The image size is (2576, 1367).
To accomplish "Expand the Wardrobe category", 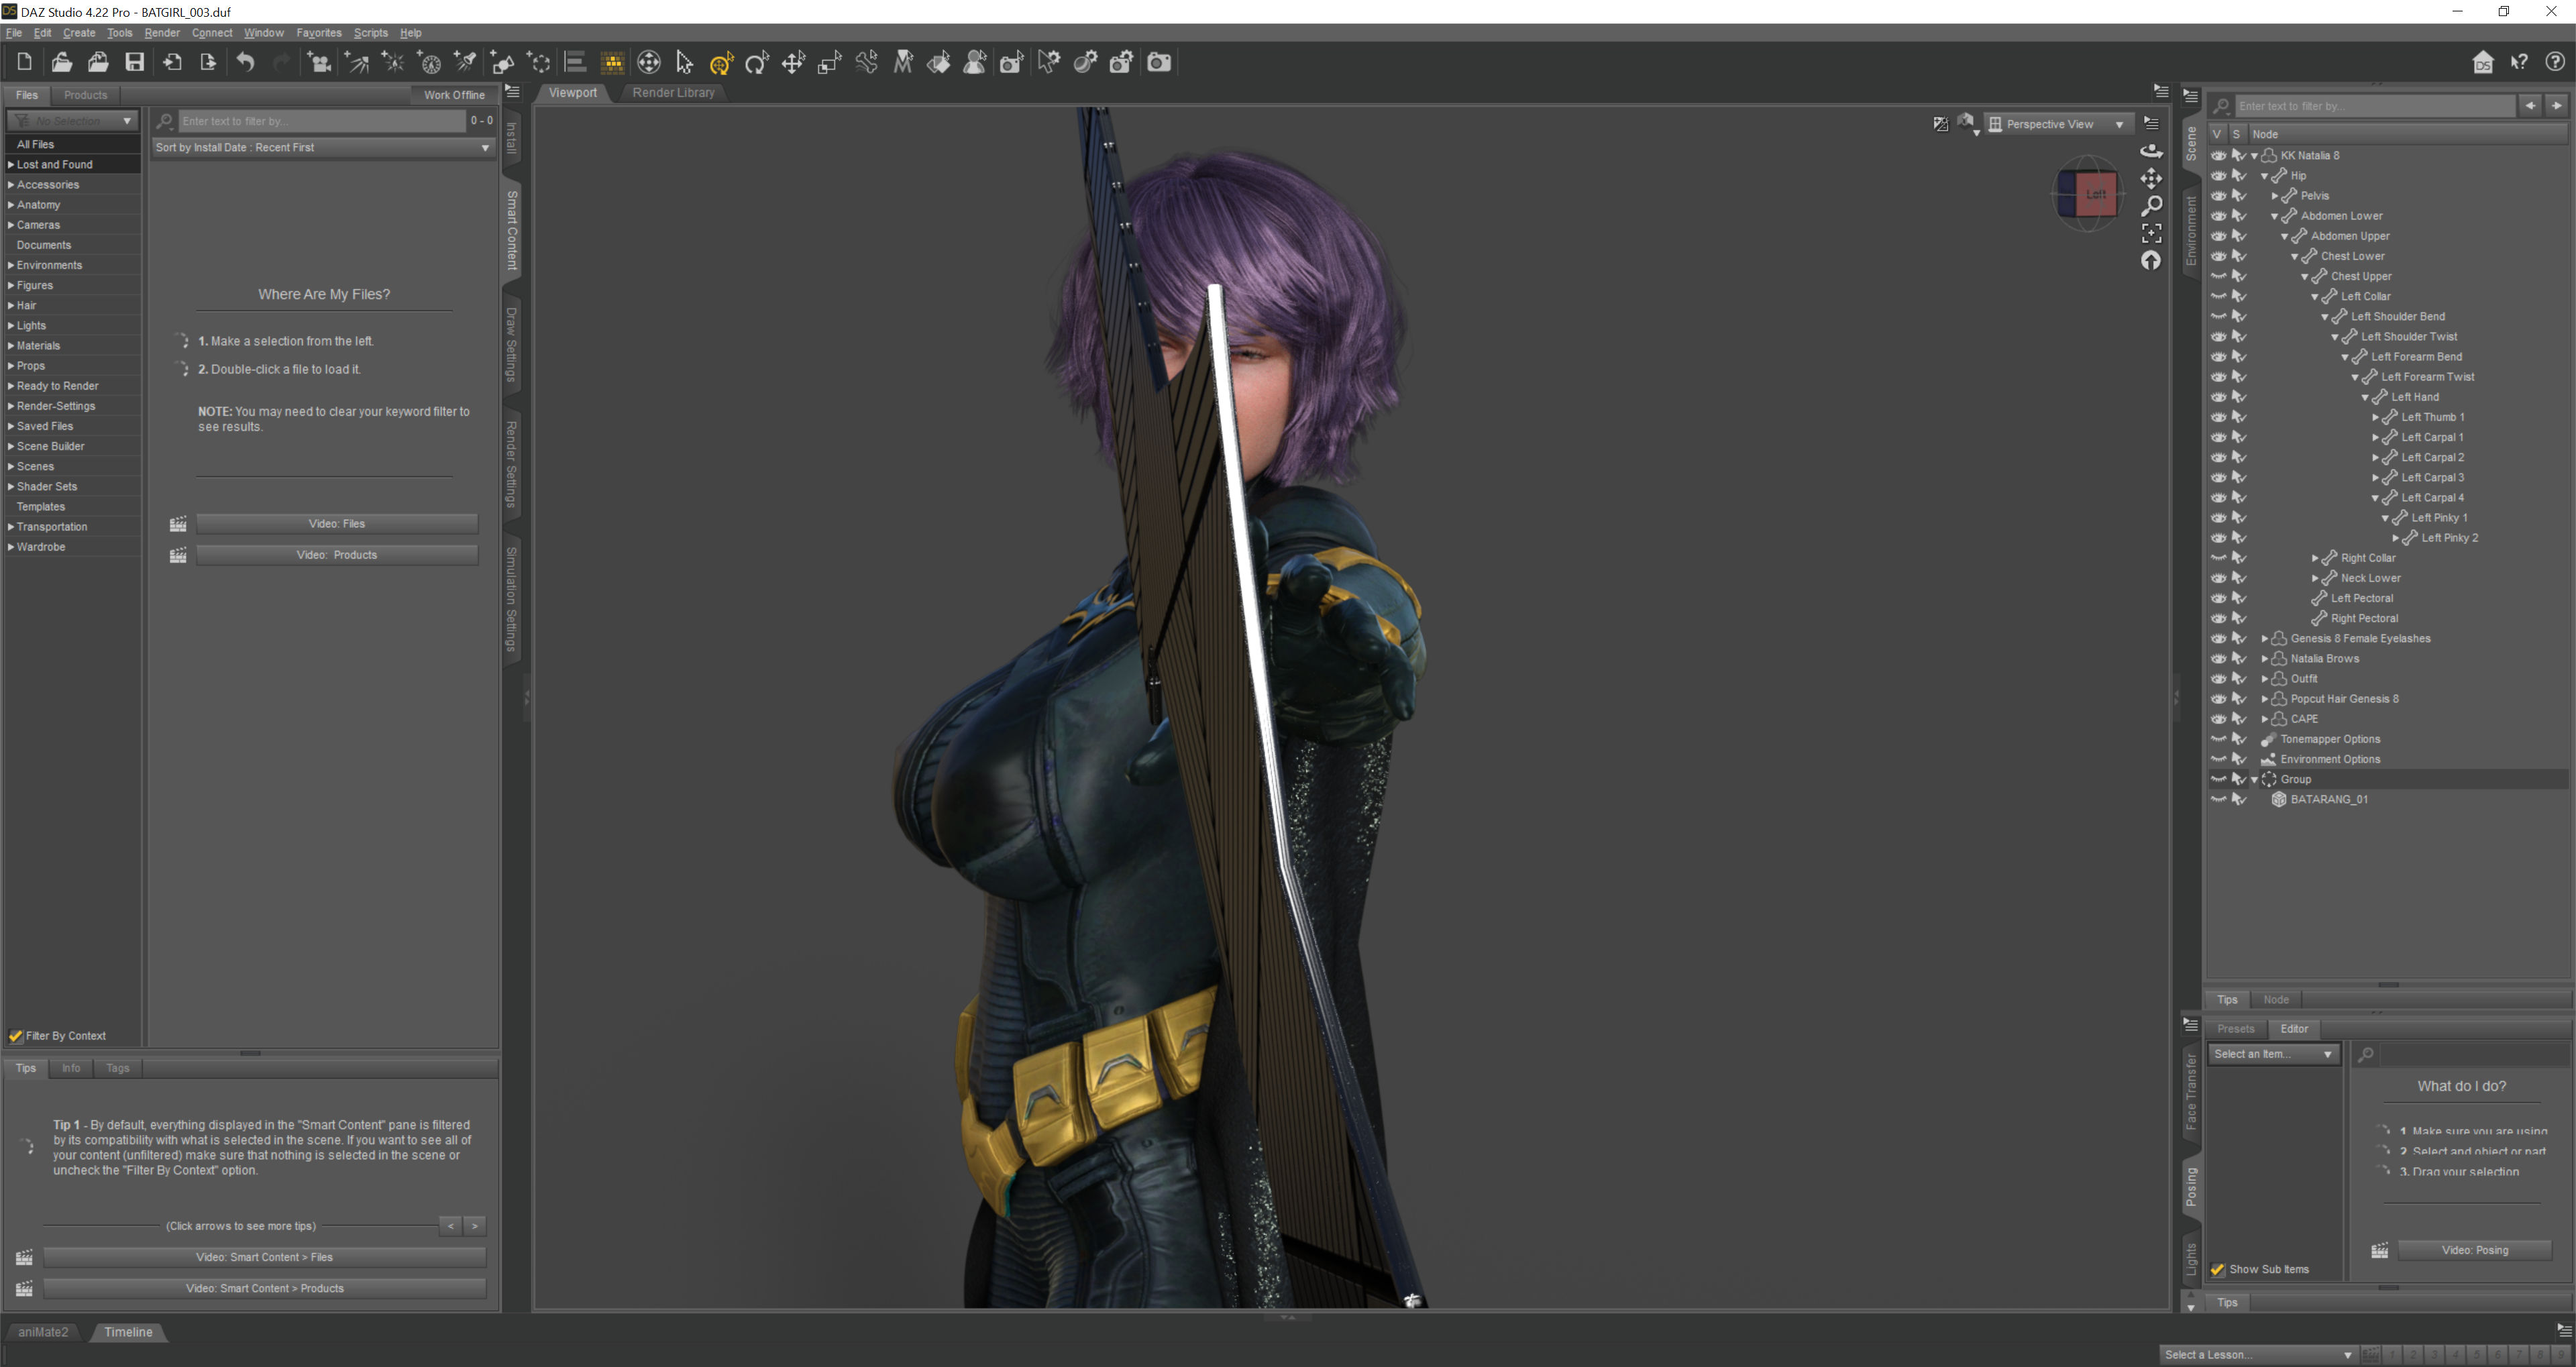I will [11, 547].
